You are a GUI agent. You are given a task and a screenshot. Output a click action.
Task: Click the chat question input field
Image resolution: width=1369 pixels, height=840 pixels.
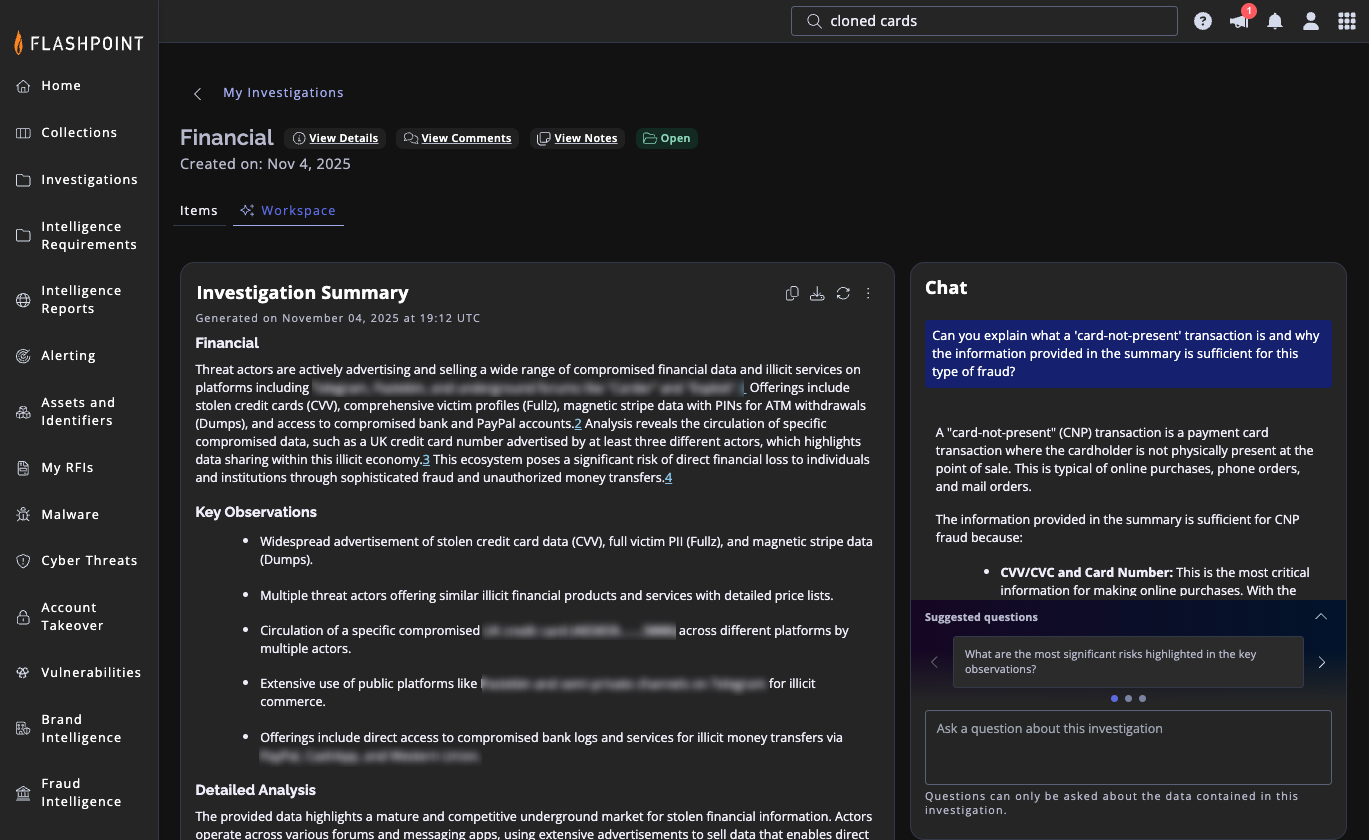tap(1128, 747)
